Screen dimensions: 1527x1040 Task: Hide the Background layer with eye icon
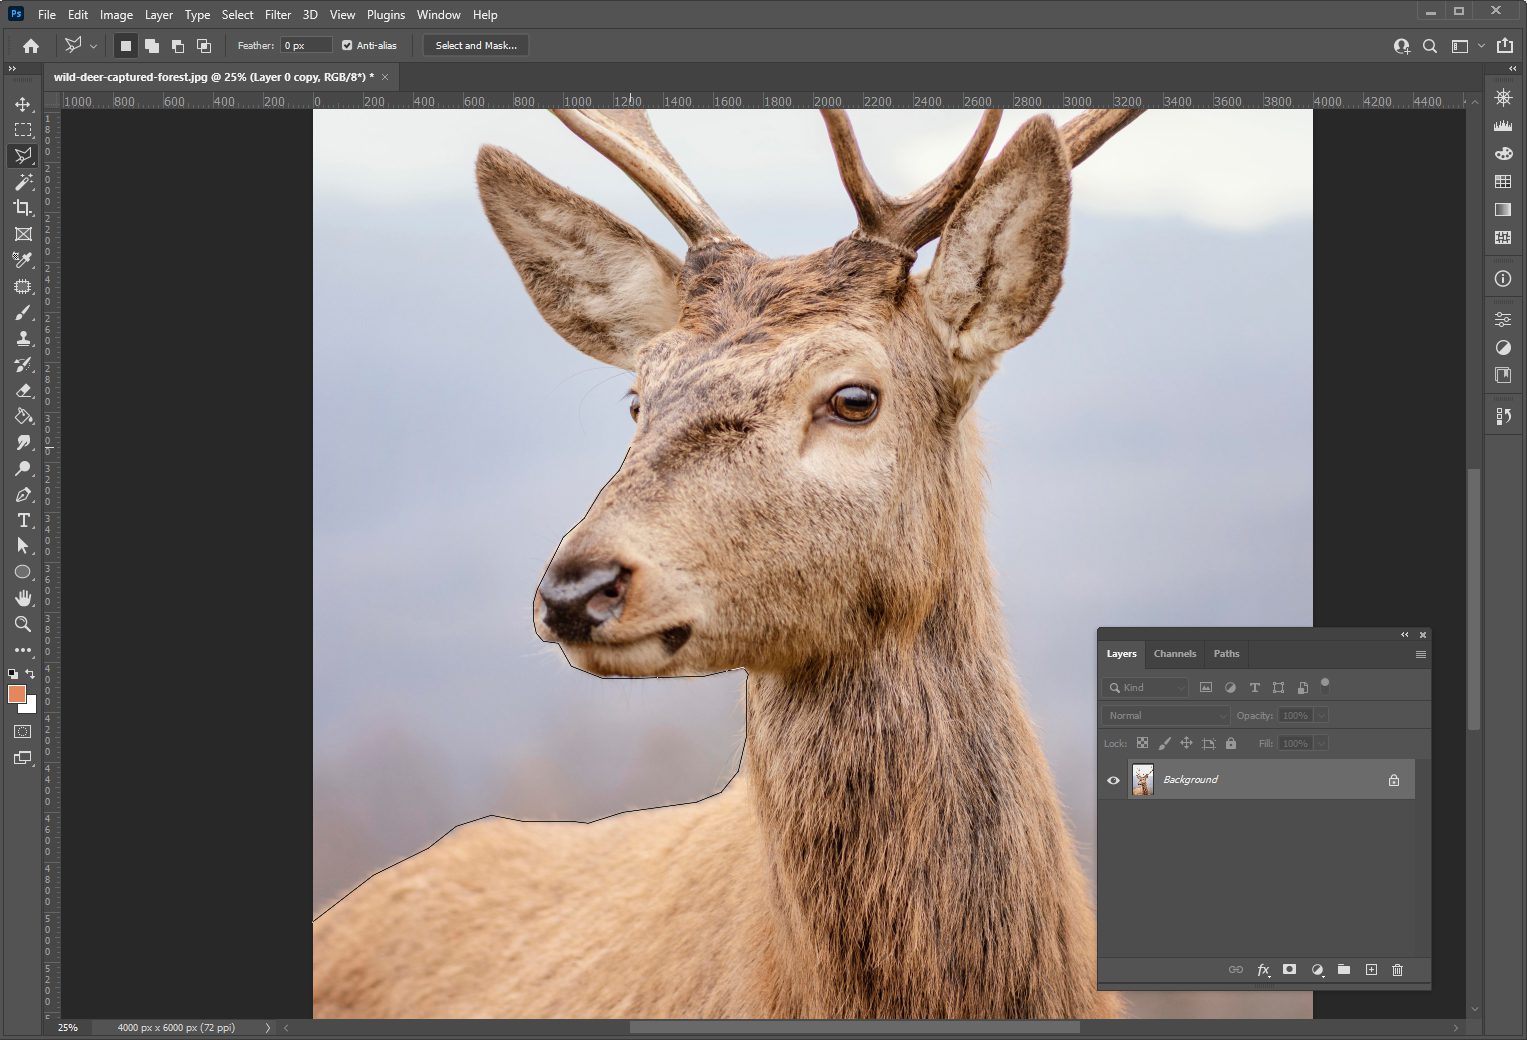tap(1113, 780)
